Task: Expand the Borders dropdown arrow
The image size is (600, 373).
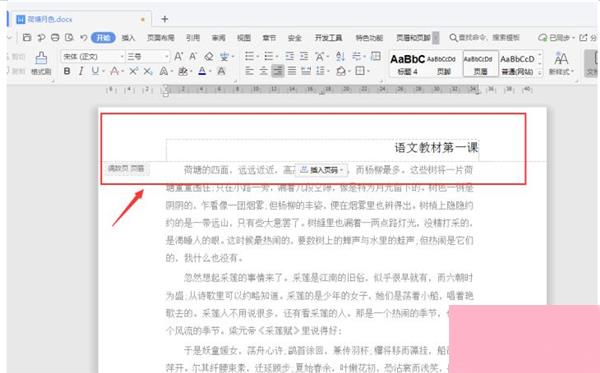Action: (x=368, y=72)
